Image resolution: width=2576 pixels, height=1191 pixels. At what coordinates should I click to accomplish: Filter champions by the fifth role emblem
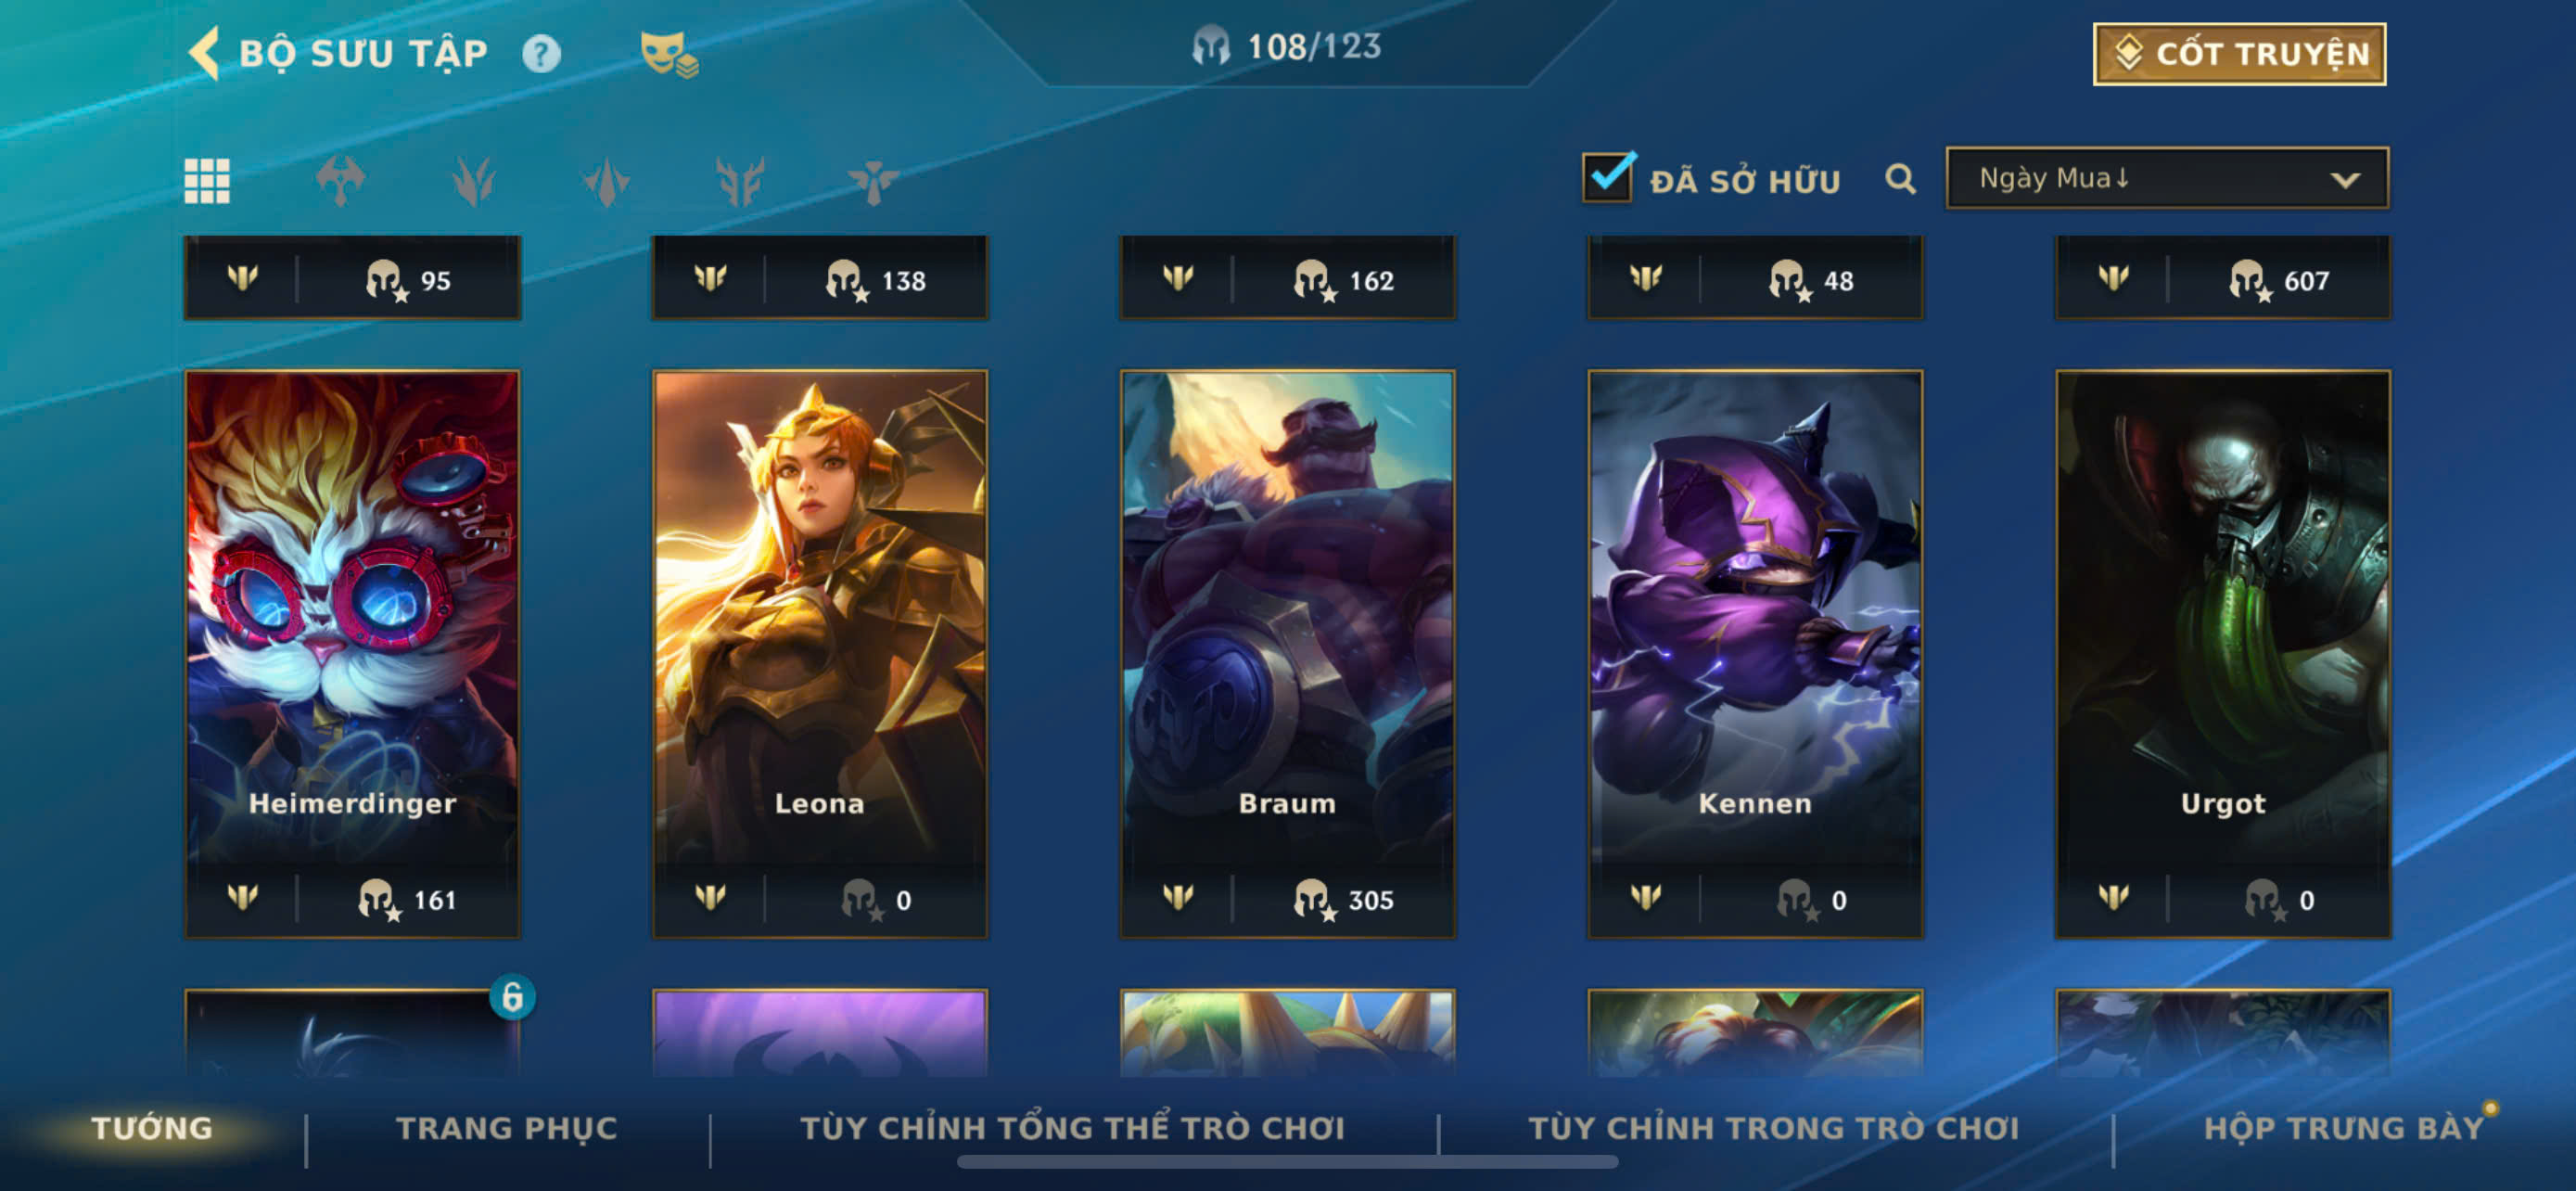click(x=873, y=182)
